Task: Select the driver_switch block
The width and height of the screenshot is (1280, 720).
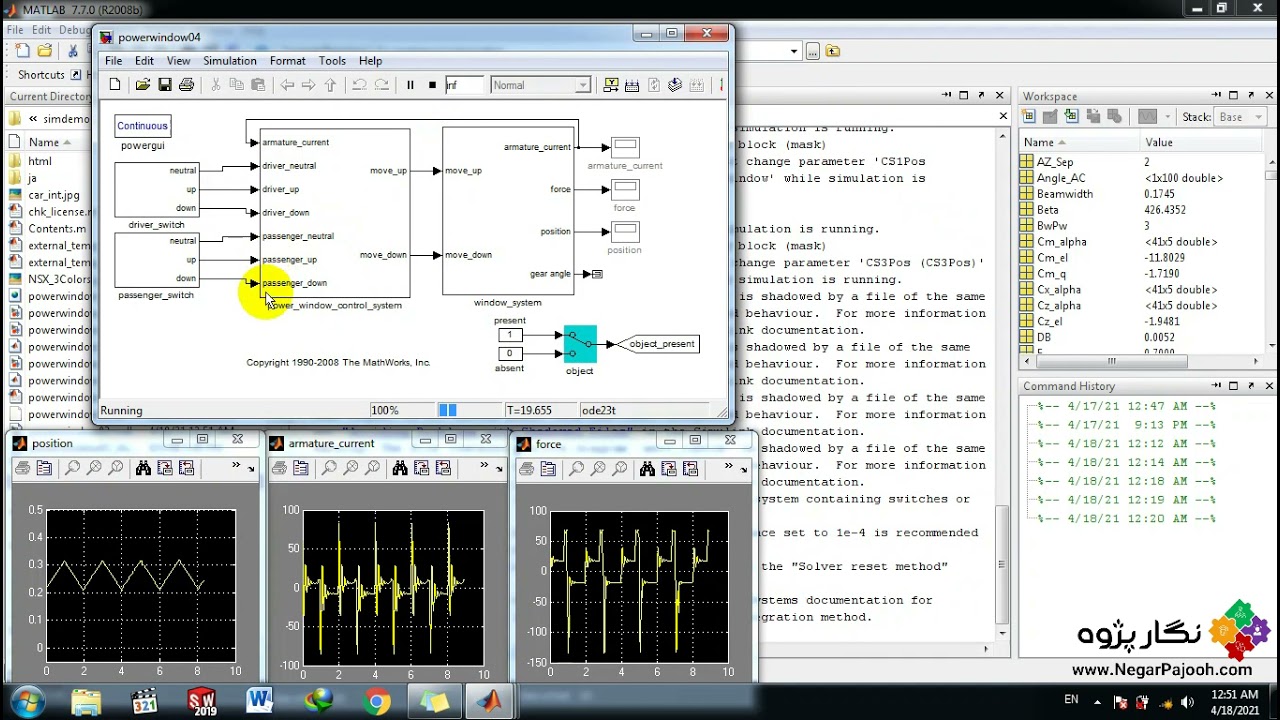Action: pos(156,190)
